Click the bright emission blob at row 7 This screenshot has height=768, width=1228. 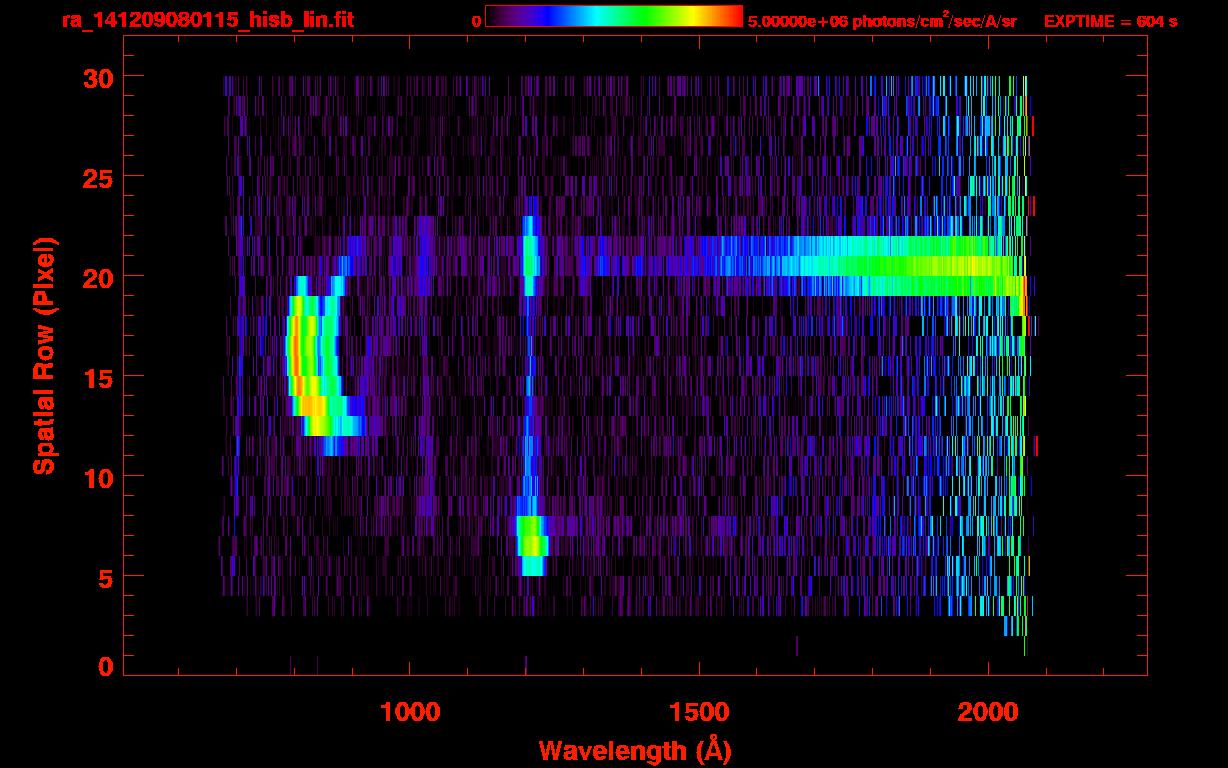click(532, 545)
